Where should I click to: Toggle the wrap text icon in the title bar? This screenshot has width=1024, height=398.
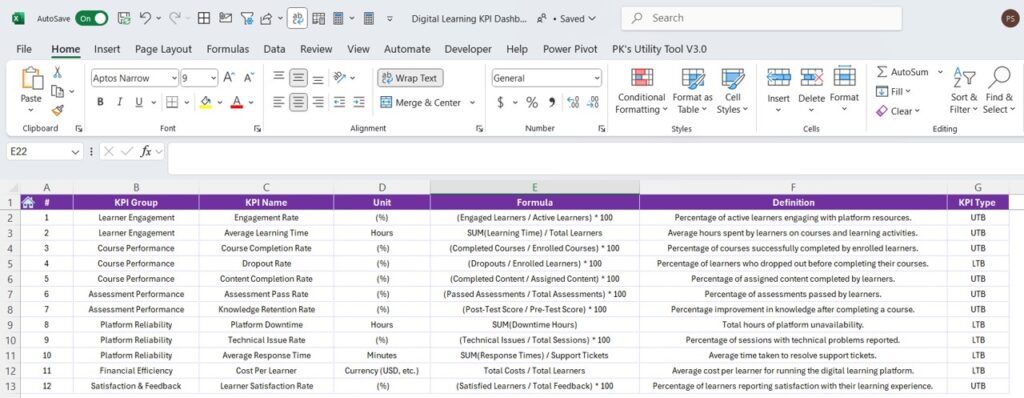(x=297, y=18)
